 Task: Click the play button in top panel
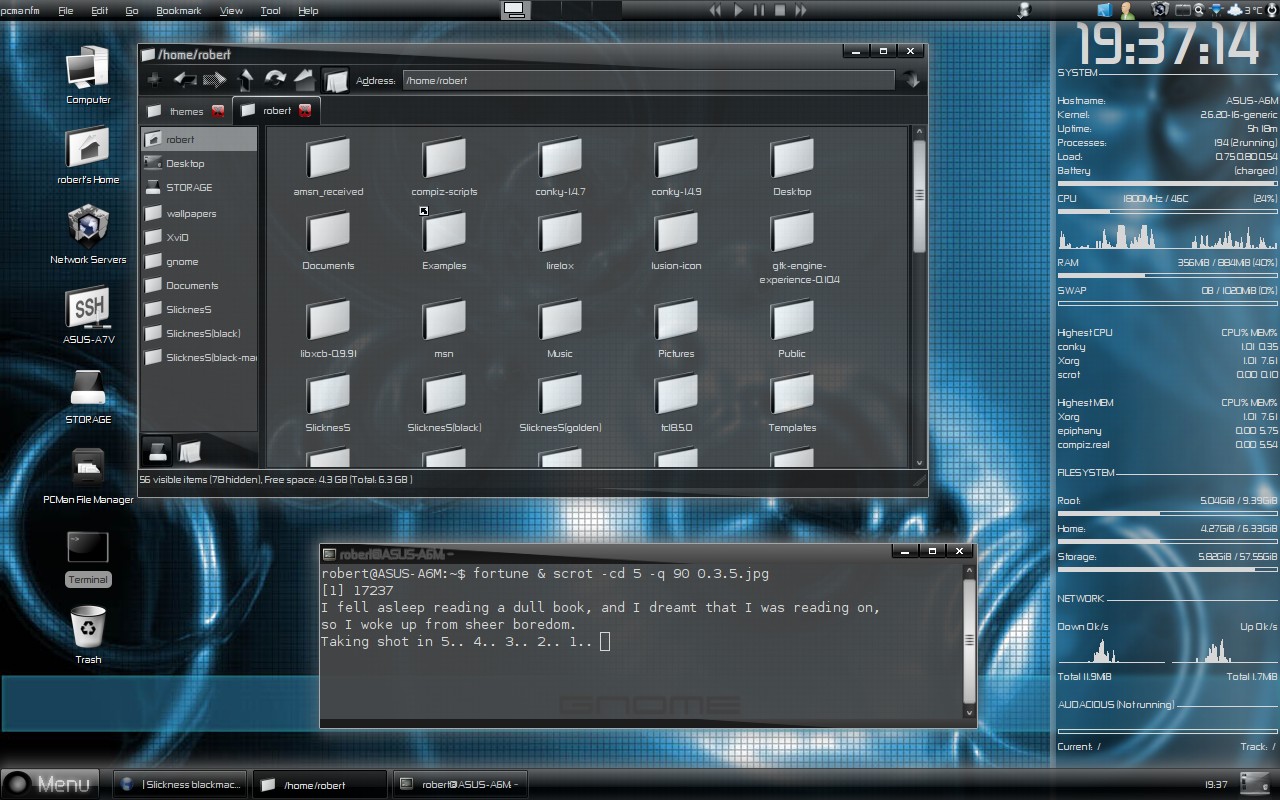pyautogui.click(x=739, y=10)
